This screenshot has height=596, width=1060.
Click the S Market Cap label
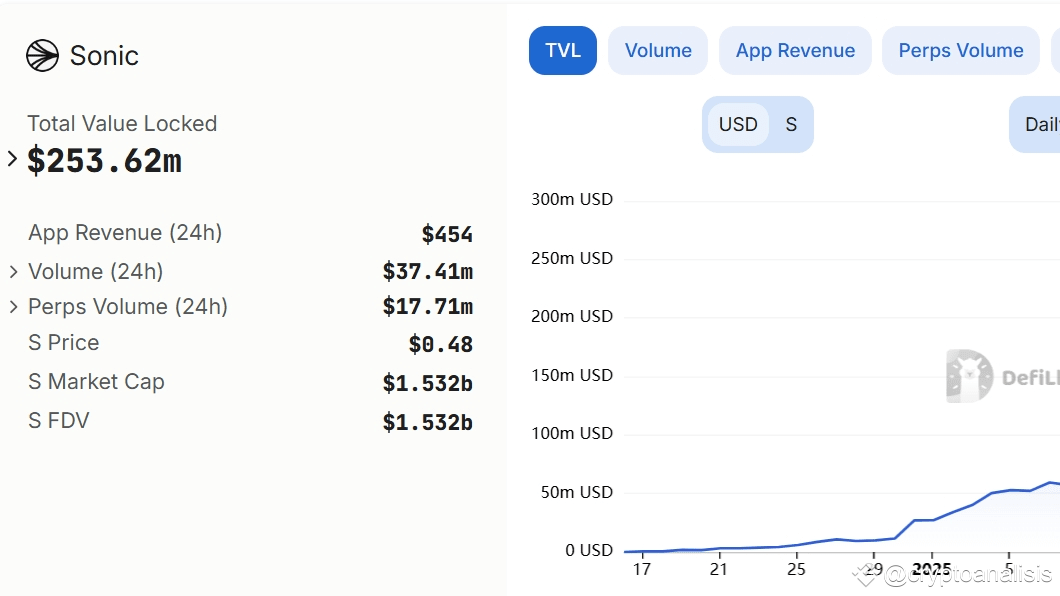96,382
